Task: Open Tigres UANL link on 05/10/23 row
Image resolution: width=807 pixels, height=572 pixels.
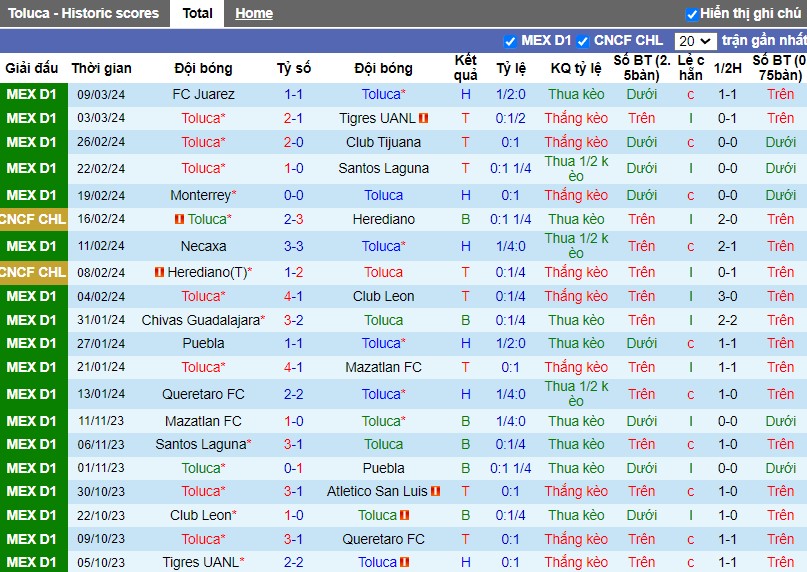Action: [x=200, y=562]
